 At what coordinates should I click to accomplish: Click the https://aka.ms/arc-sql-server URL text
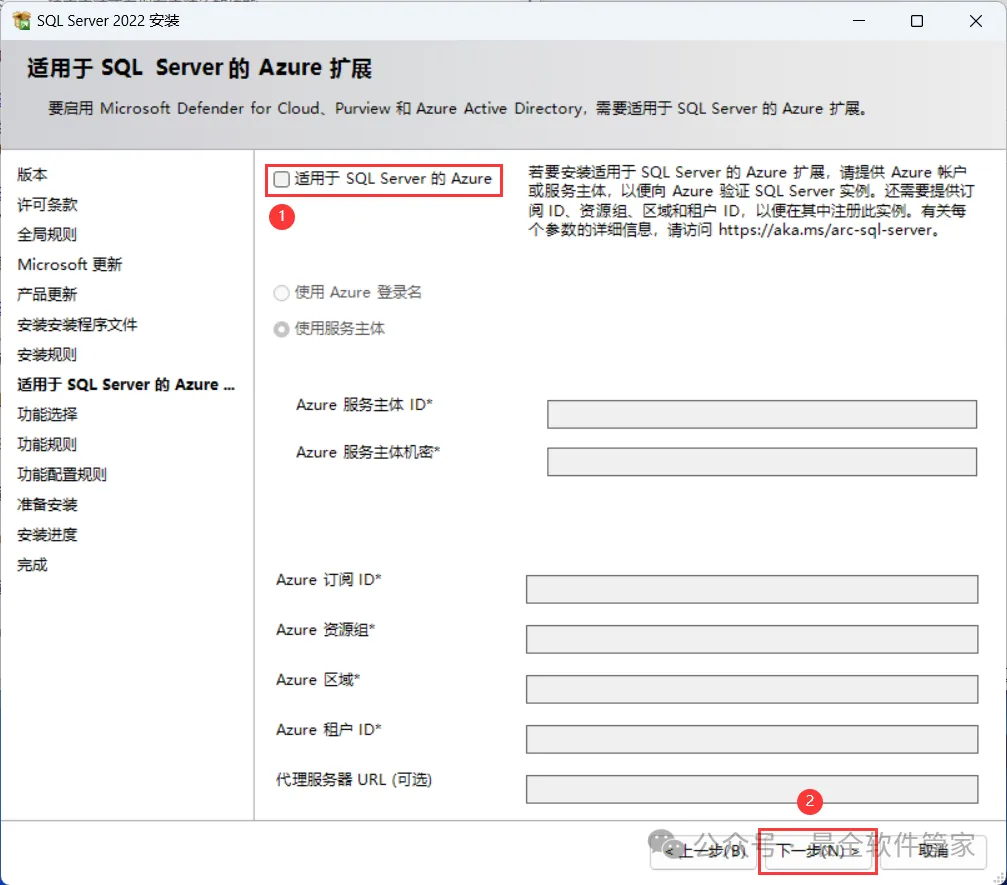(x=825, y=230)
